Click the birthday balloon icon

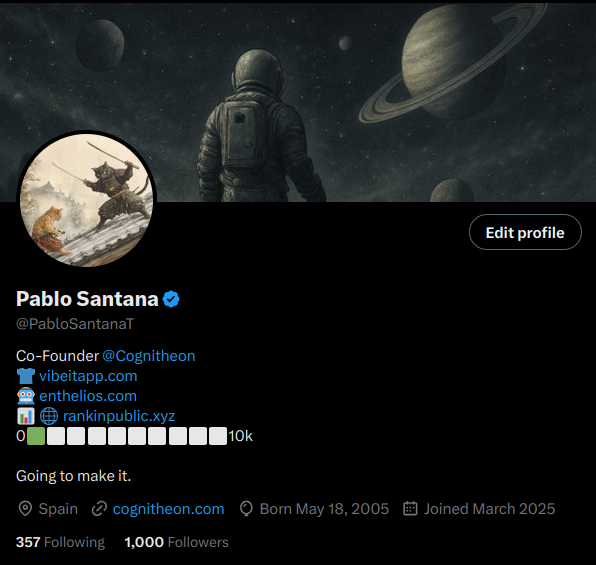click(x=246, y=509)
